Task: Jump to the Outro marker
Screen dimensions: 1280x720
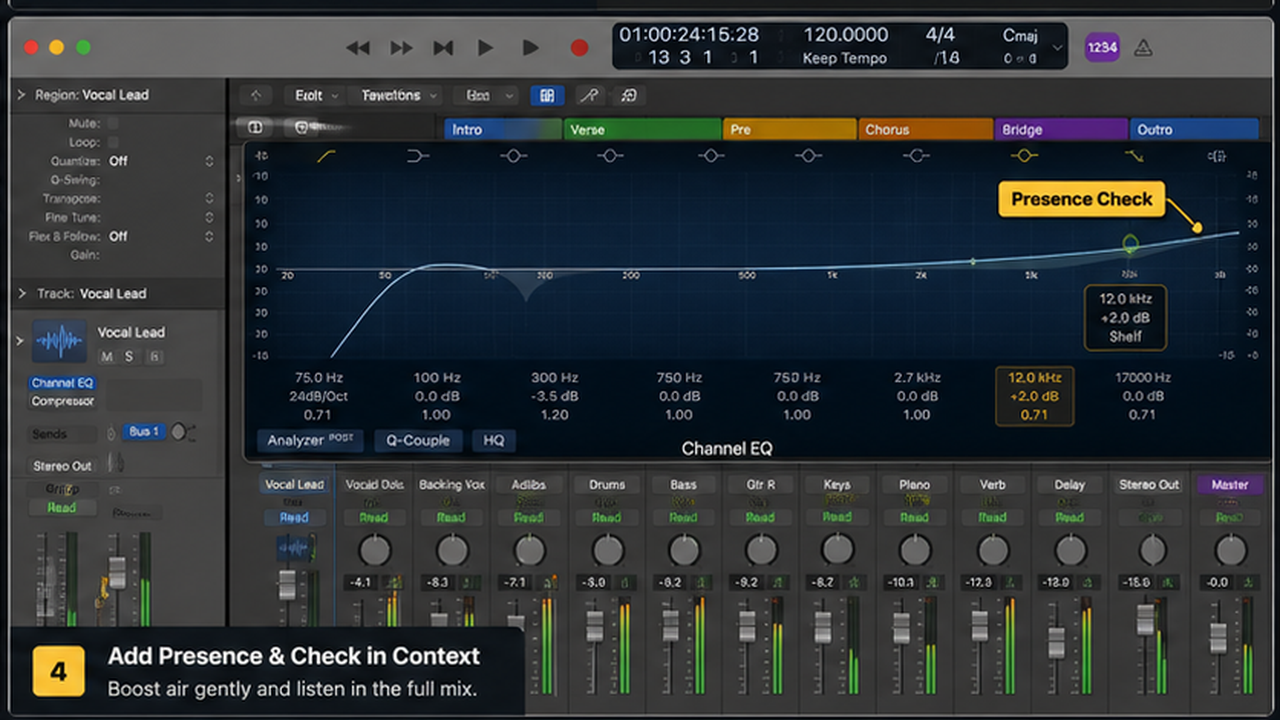Action: (1194, 130)
